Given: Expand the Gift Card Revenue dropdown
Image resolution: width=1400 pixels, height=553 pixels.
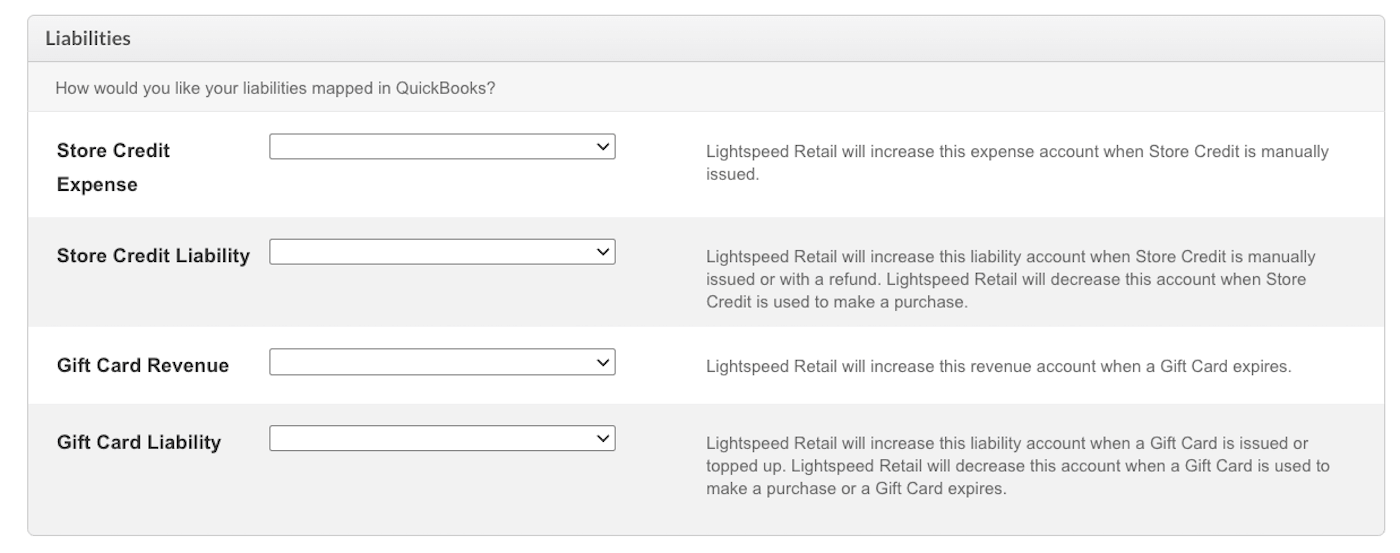Looking at the screenshot, I should 442,362.
